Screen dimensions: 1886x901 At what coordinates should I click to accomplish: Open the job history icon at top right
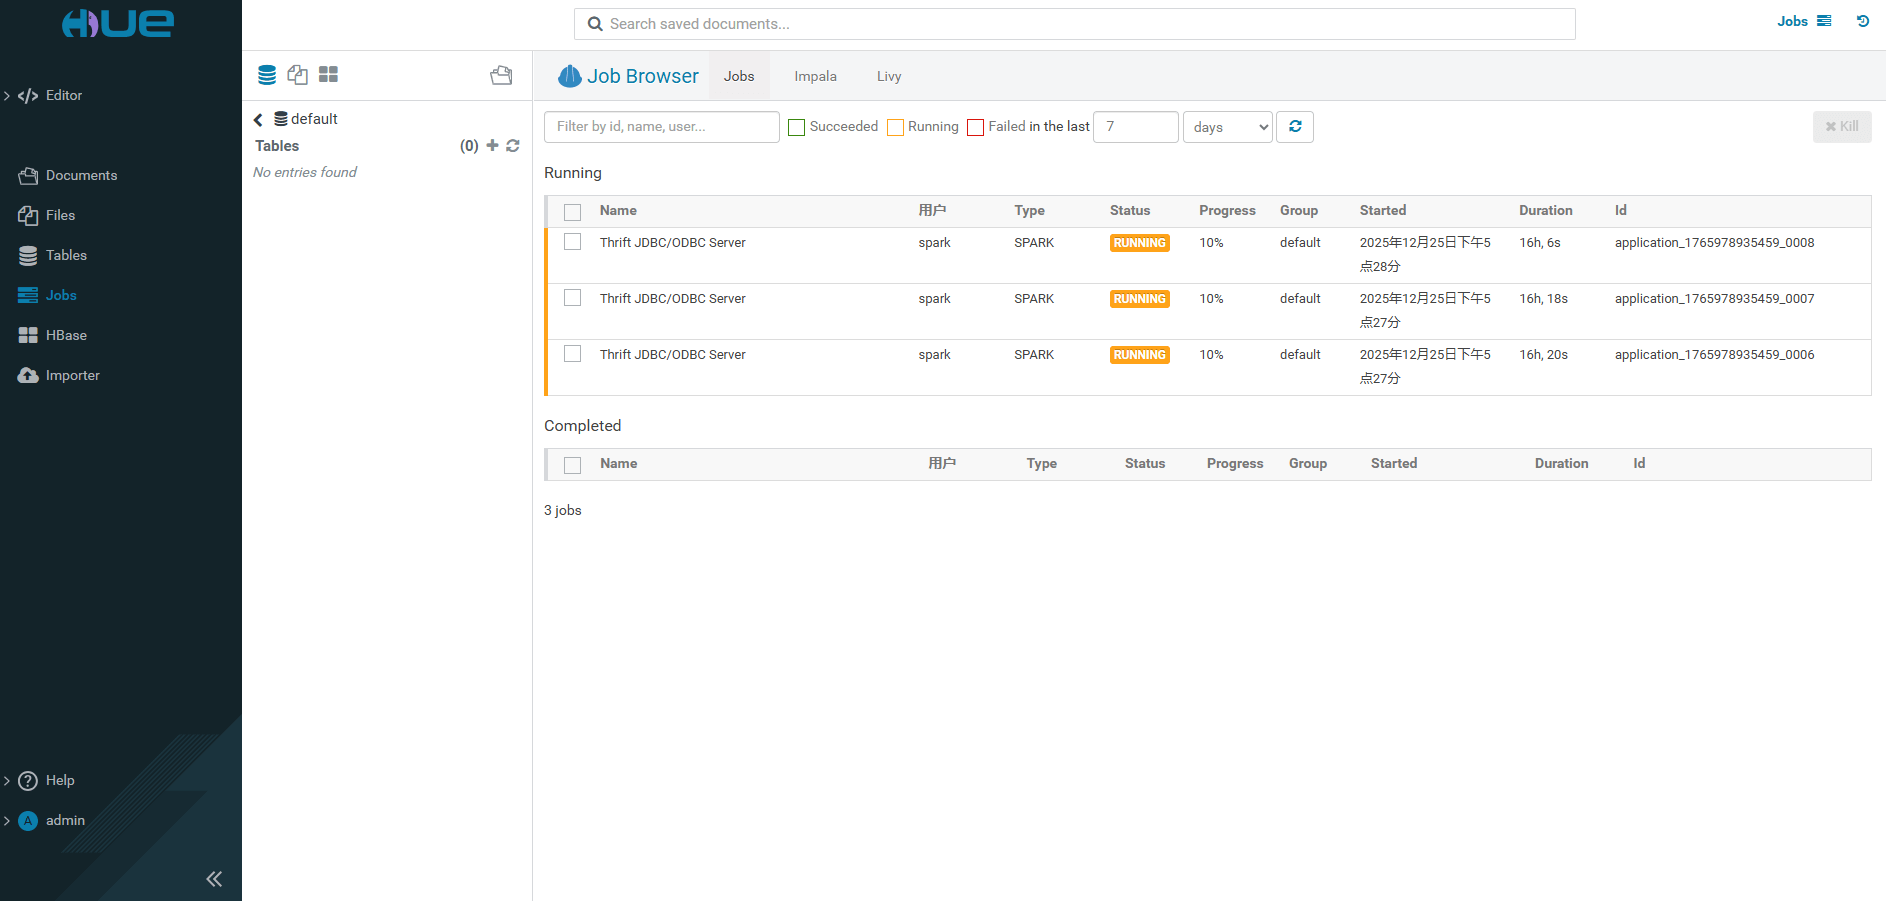pos(1862,21)
